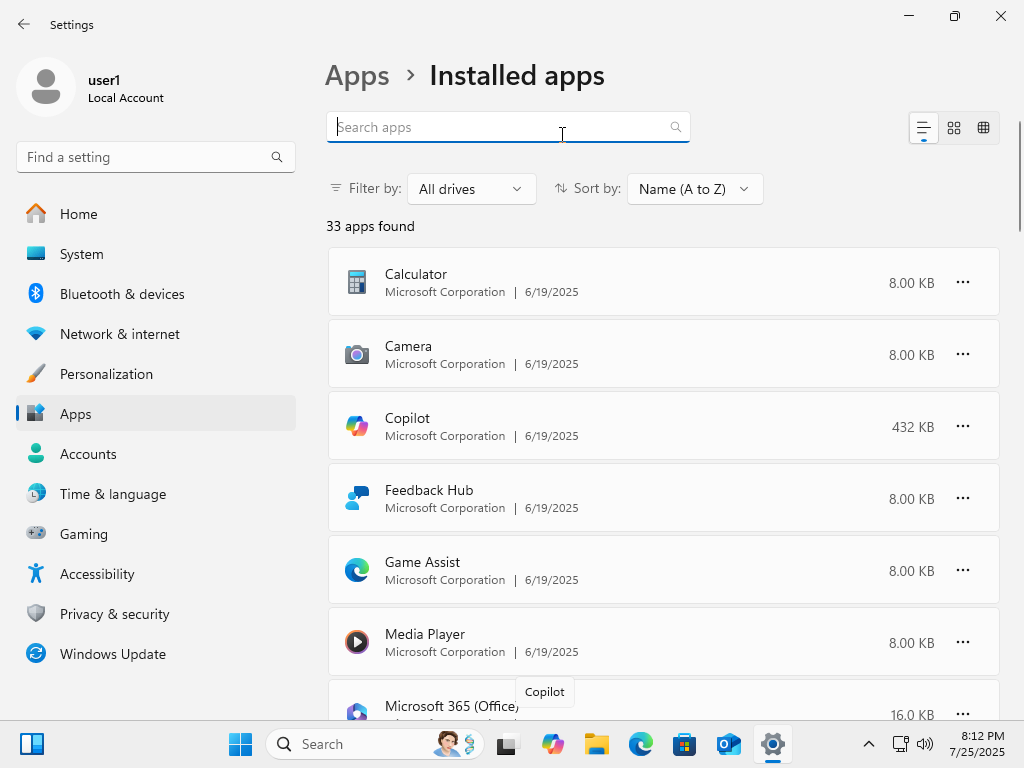Open Microsoft Store from taskbar
Image resolution: width=1024 pixels, height=768 pixels.
click(684, 744)
